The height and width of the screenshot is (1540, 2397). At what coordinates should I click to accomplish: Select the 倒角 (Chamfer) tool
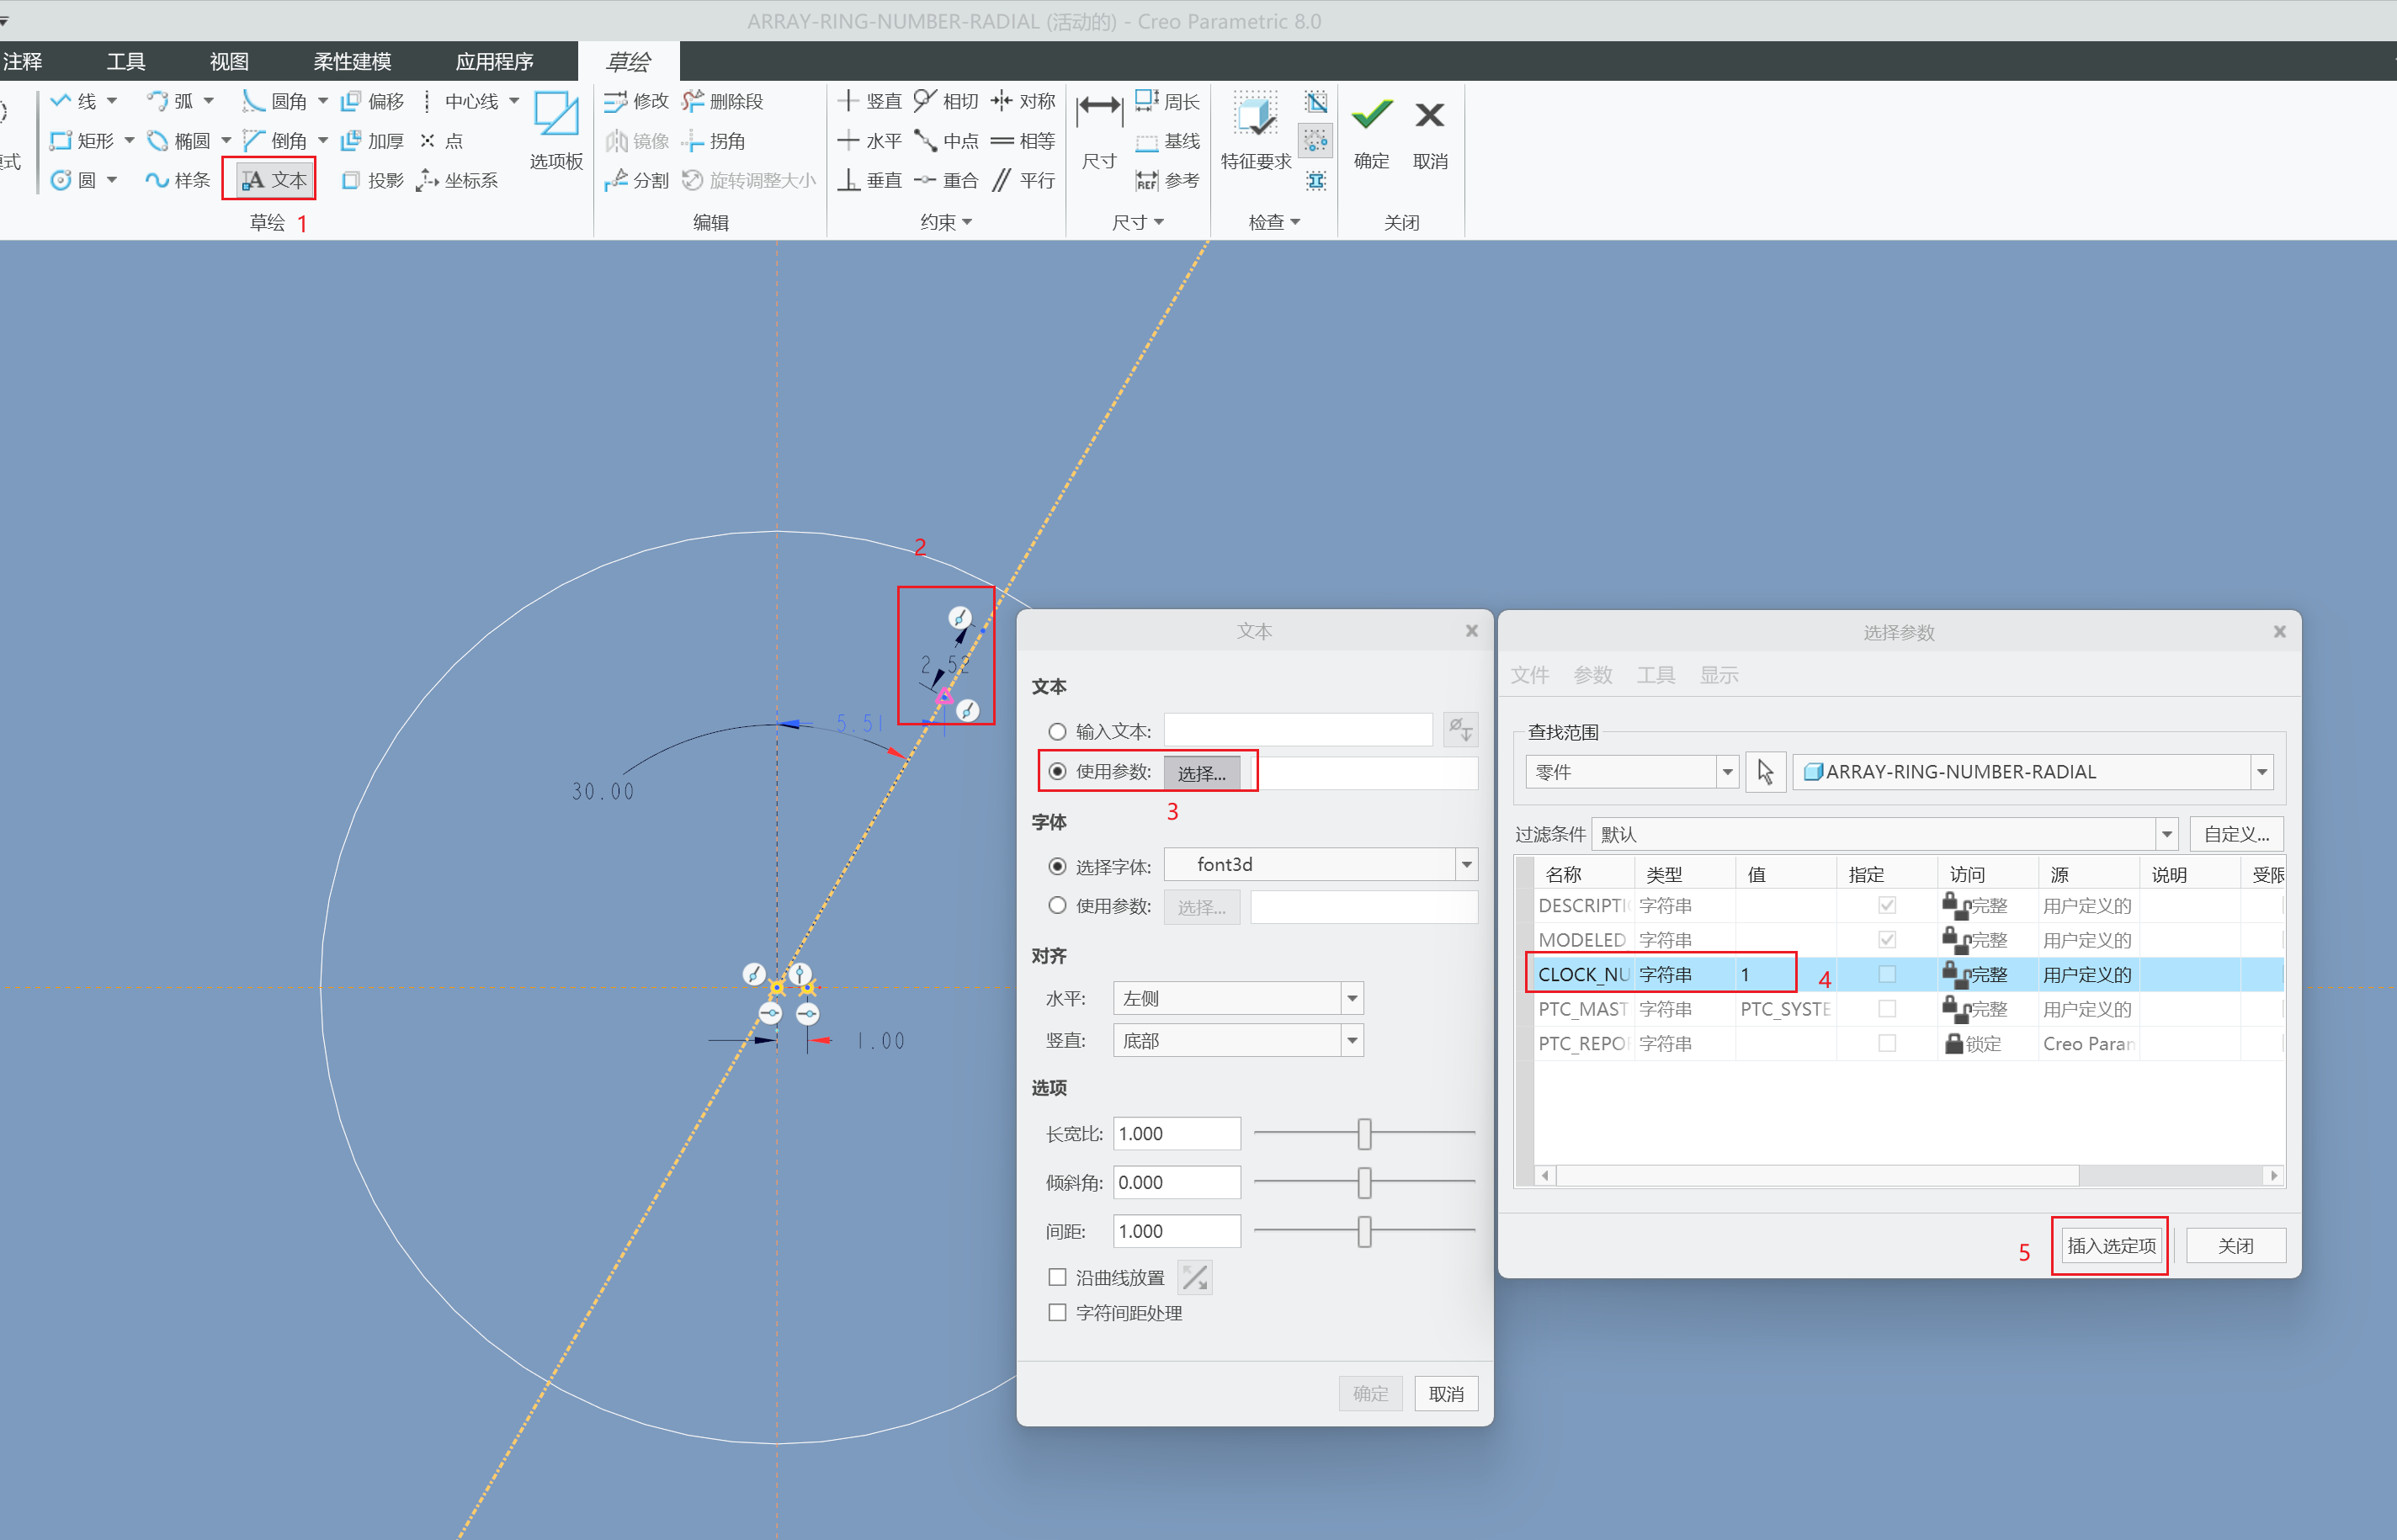click(x=276, y=141)
